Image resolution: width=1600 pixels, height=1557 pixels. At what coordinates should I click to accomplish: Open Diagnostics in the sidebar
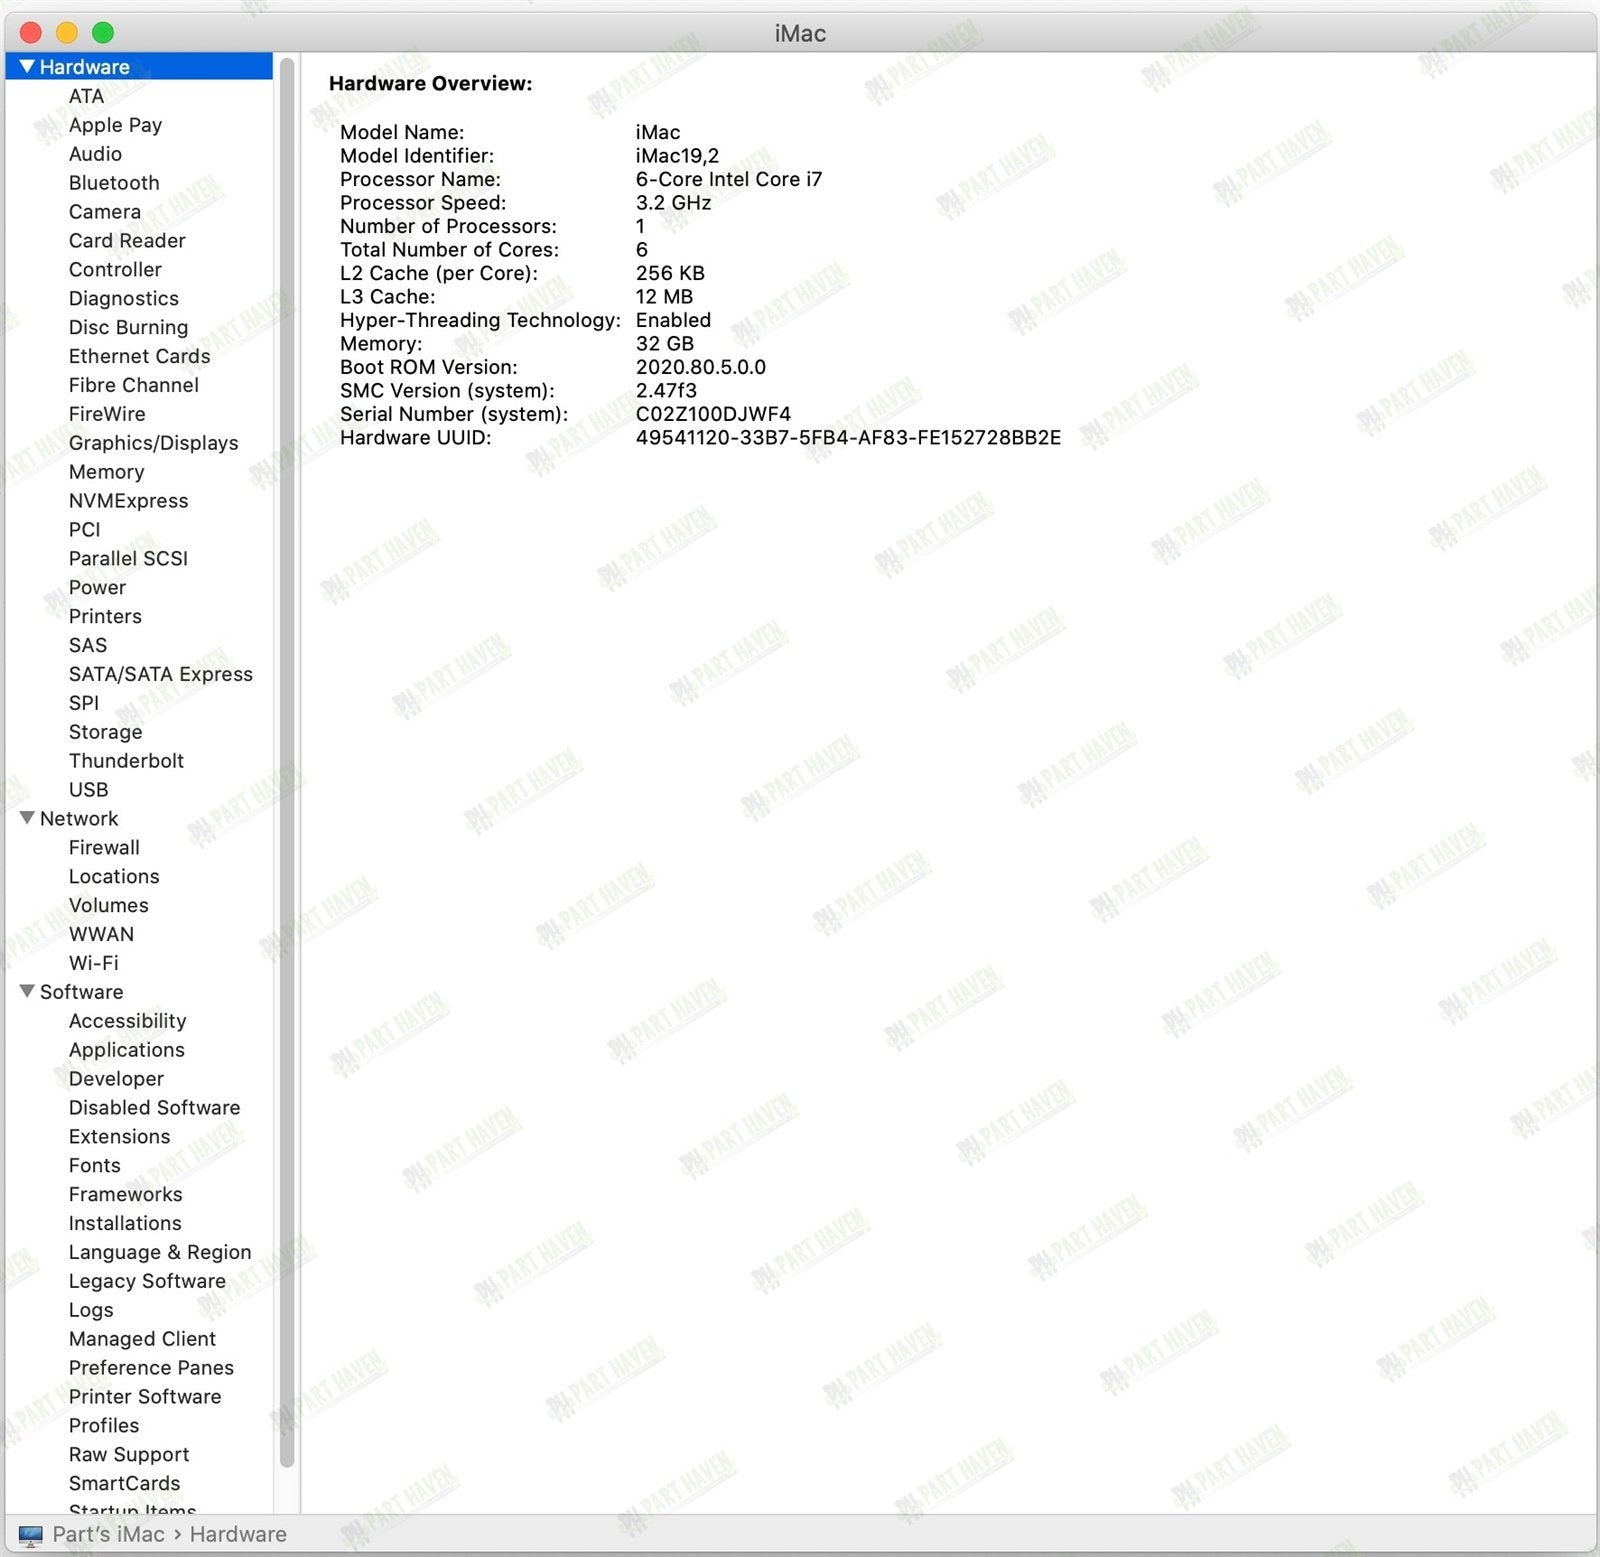[124, 299]
